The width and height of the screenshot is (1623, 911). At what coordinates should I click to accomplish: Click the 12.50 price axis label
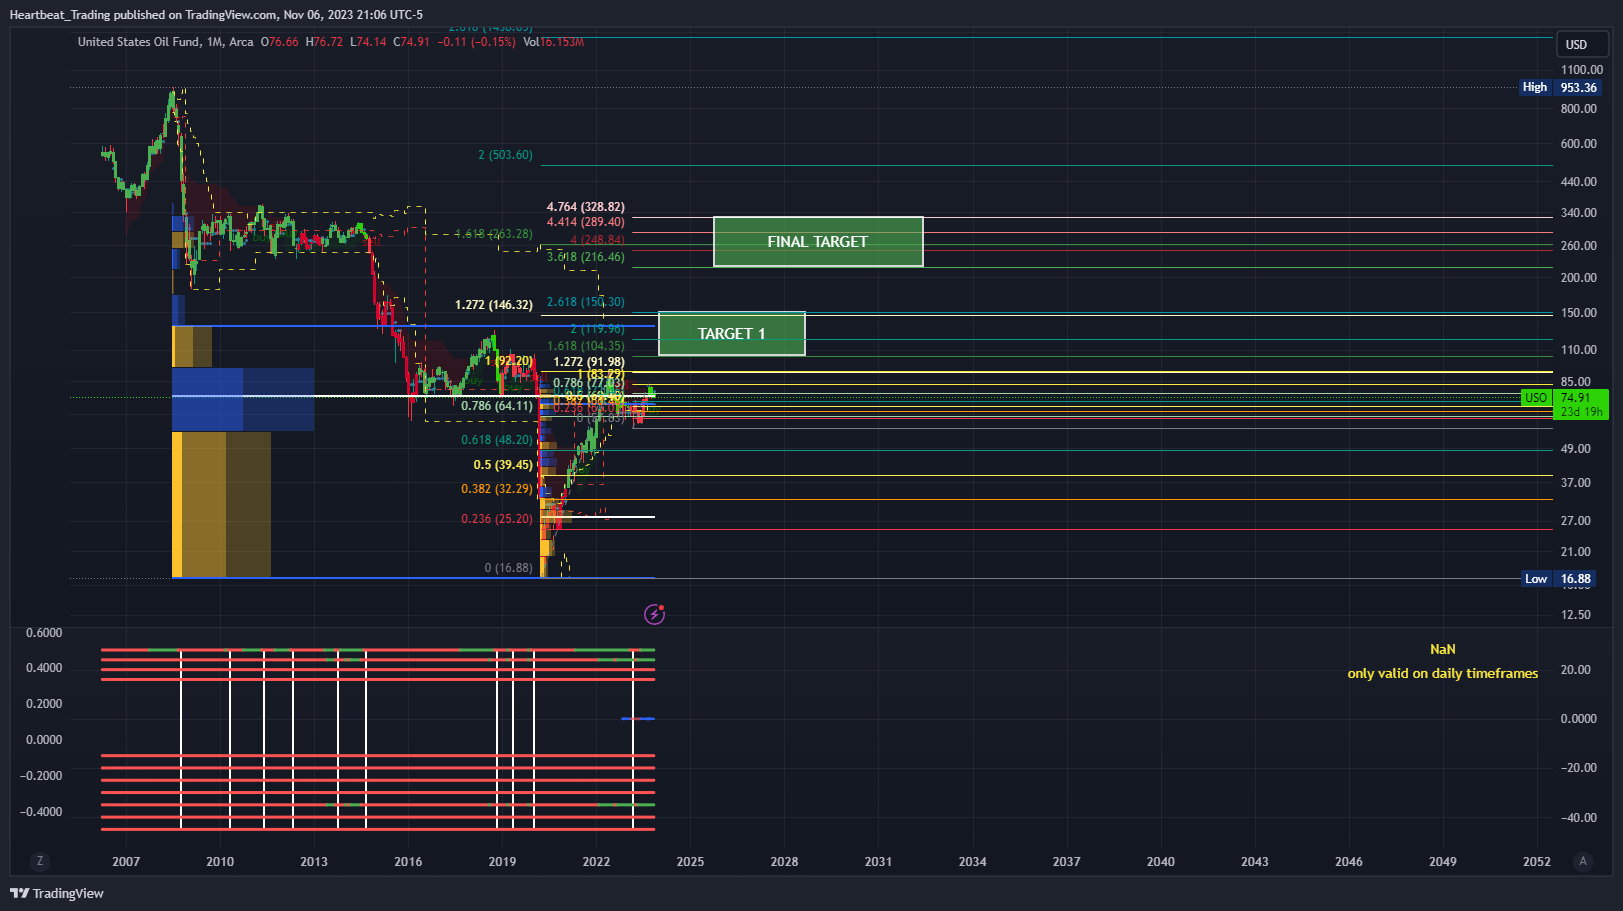click(x=1576, y=615)
